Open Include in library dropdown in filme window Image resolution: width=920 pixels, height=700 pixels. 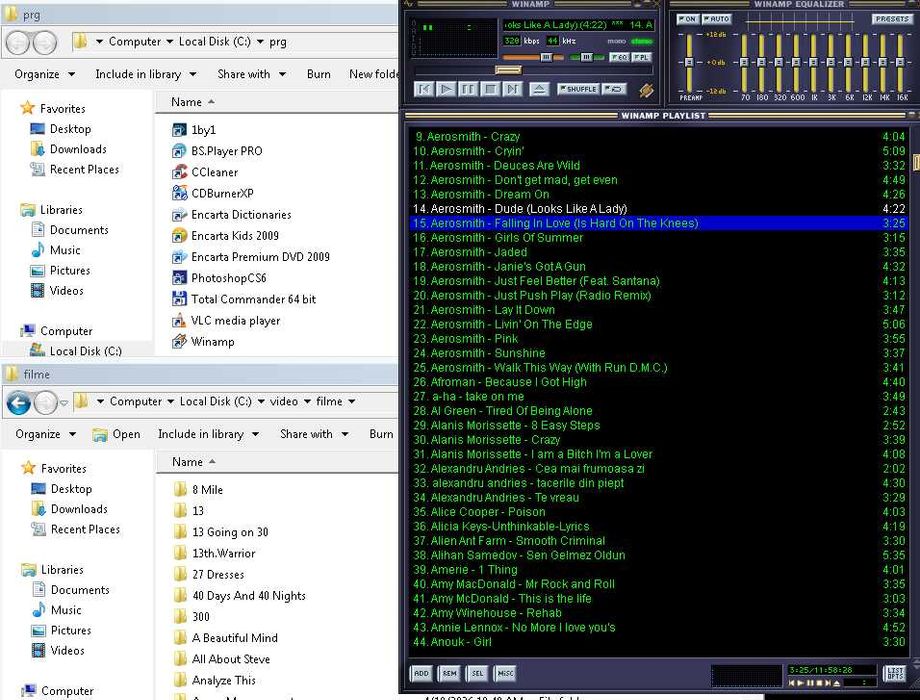pyautogui.click(x=208, y=434)
